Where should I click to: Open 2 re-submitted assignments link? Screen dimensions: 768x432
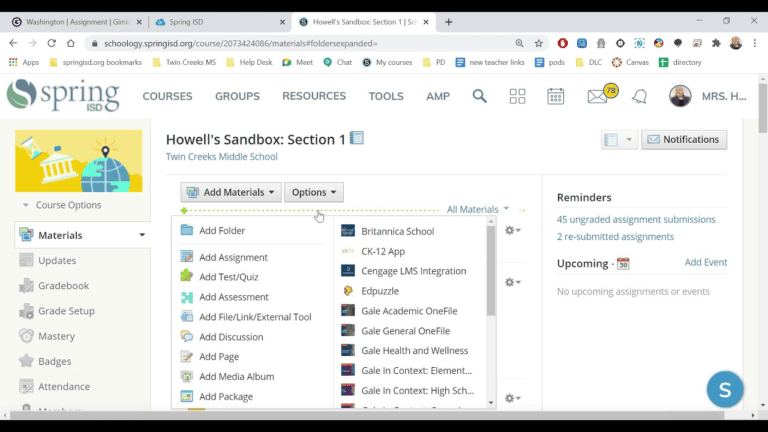615,237
